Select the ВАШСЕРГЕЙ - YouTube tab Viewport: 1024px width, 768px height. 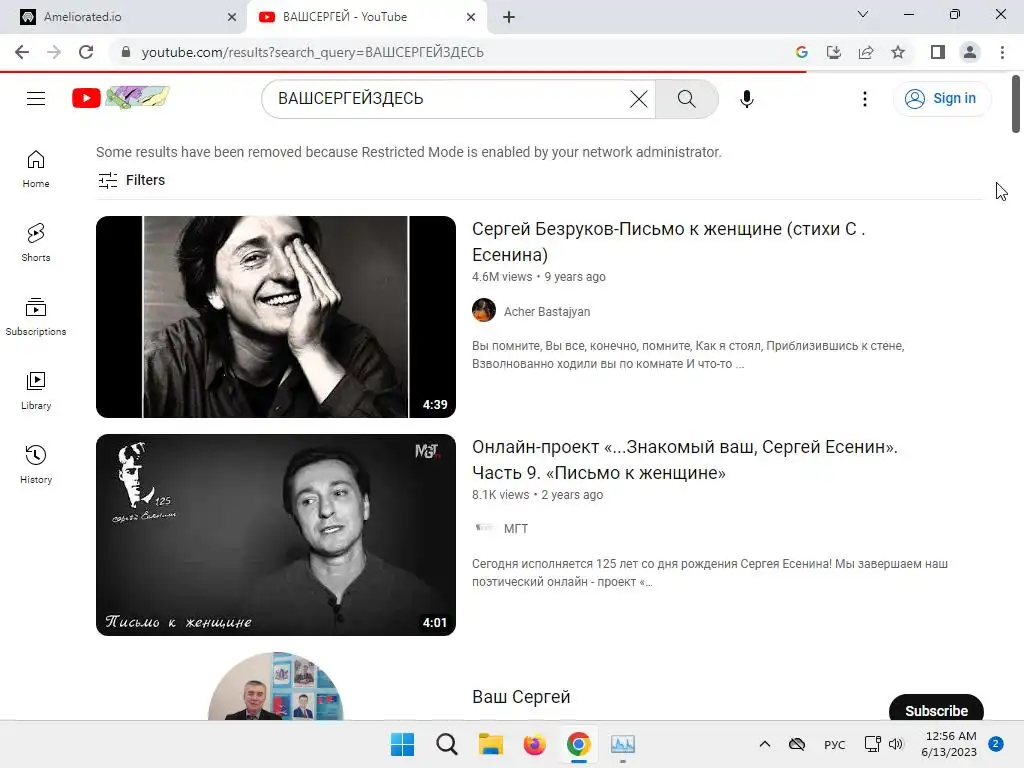click(366, 17)
